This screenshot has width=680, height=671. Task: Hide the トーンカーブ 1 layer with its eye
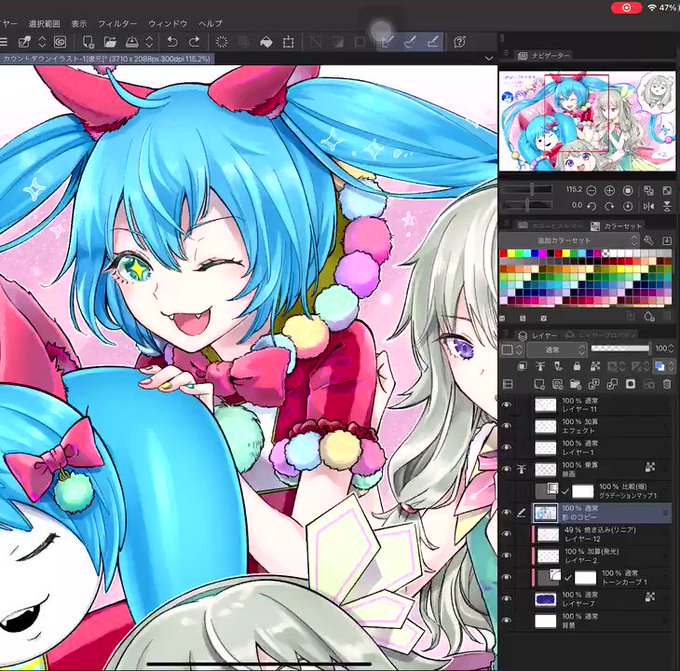click(x=506, y=577)
